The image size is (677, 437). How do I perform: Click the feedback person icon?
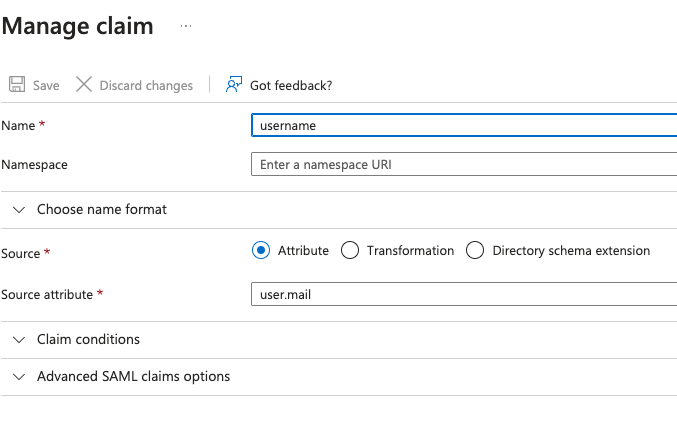234,84
